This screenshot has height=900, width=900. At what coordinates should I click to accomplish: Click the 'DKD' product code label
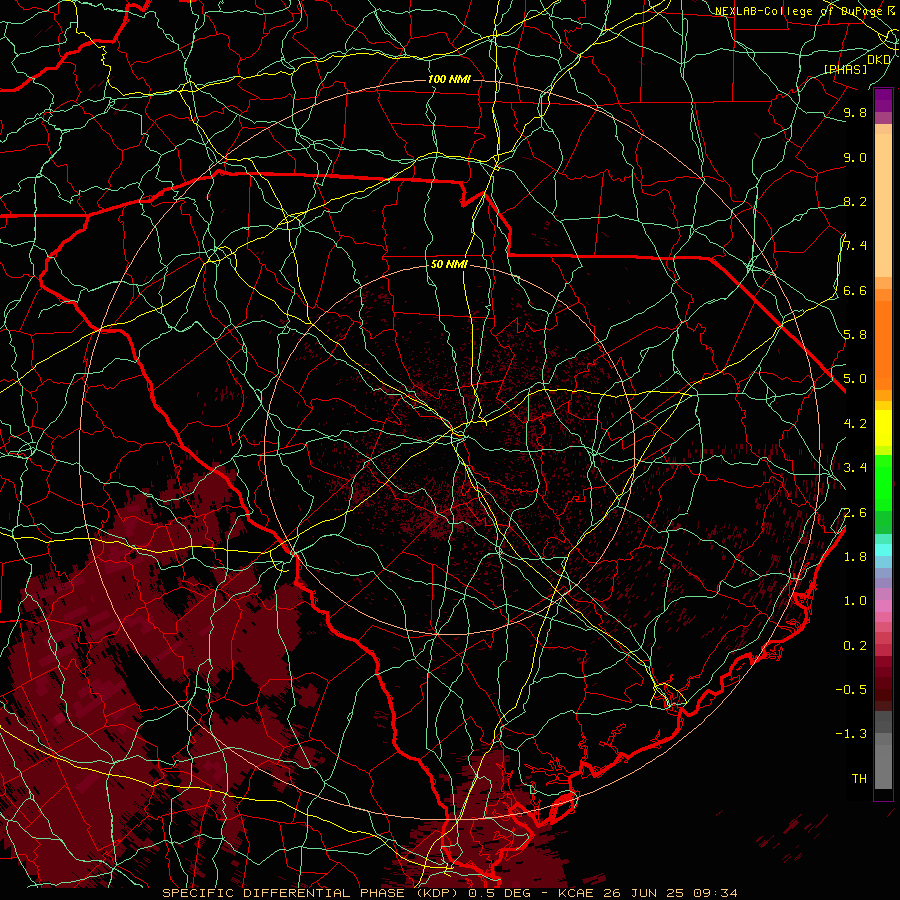point(879,59)
